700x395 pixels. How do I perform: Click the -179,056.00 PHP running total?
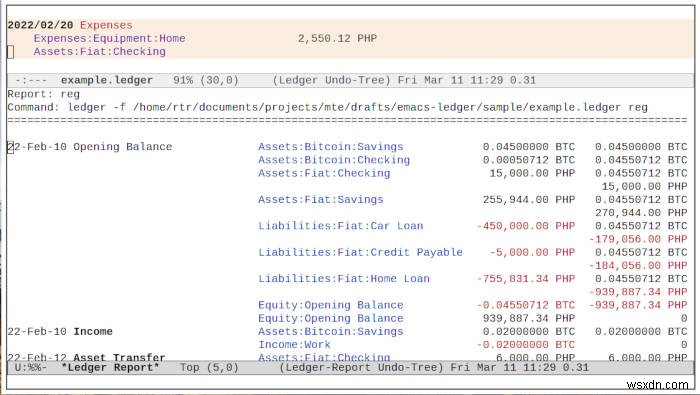coord(638,239)
